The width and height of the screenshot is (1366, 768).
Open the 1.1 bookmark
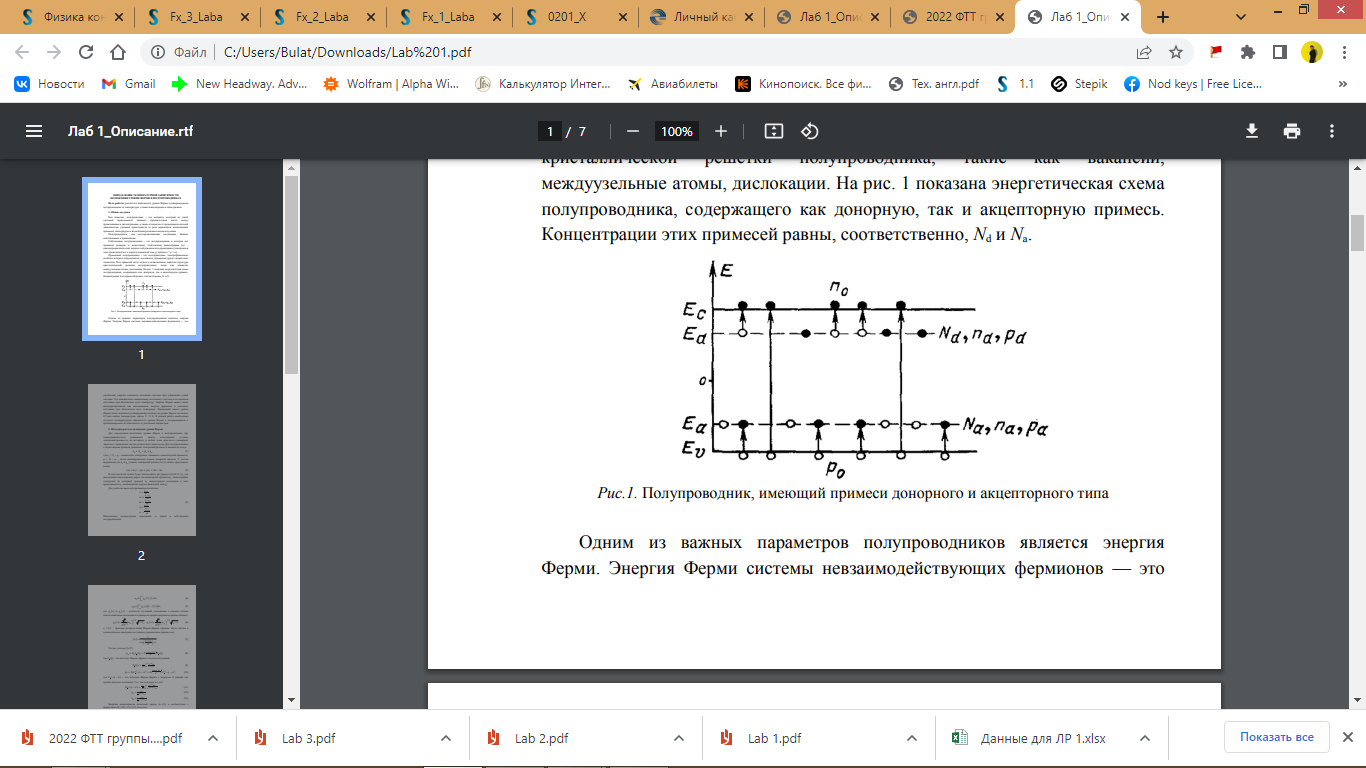pyautogui.click(x=1015, y=84)
